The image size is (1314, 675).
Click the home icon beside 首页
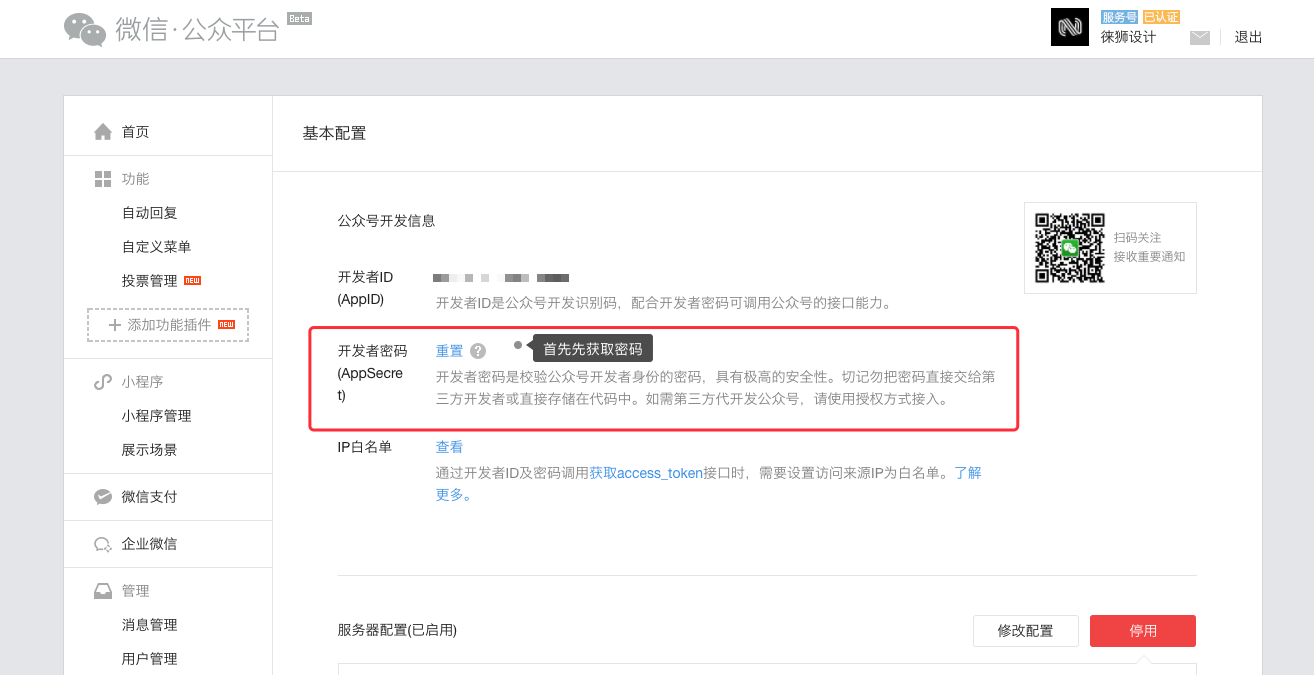click(103, 132)
